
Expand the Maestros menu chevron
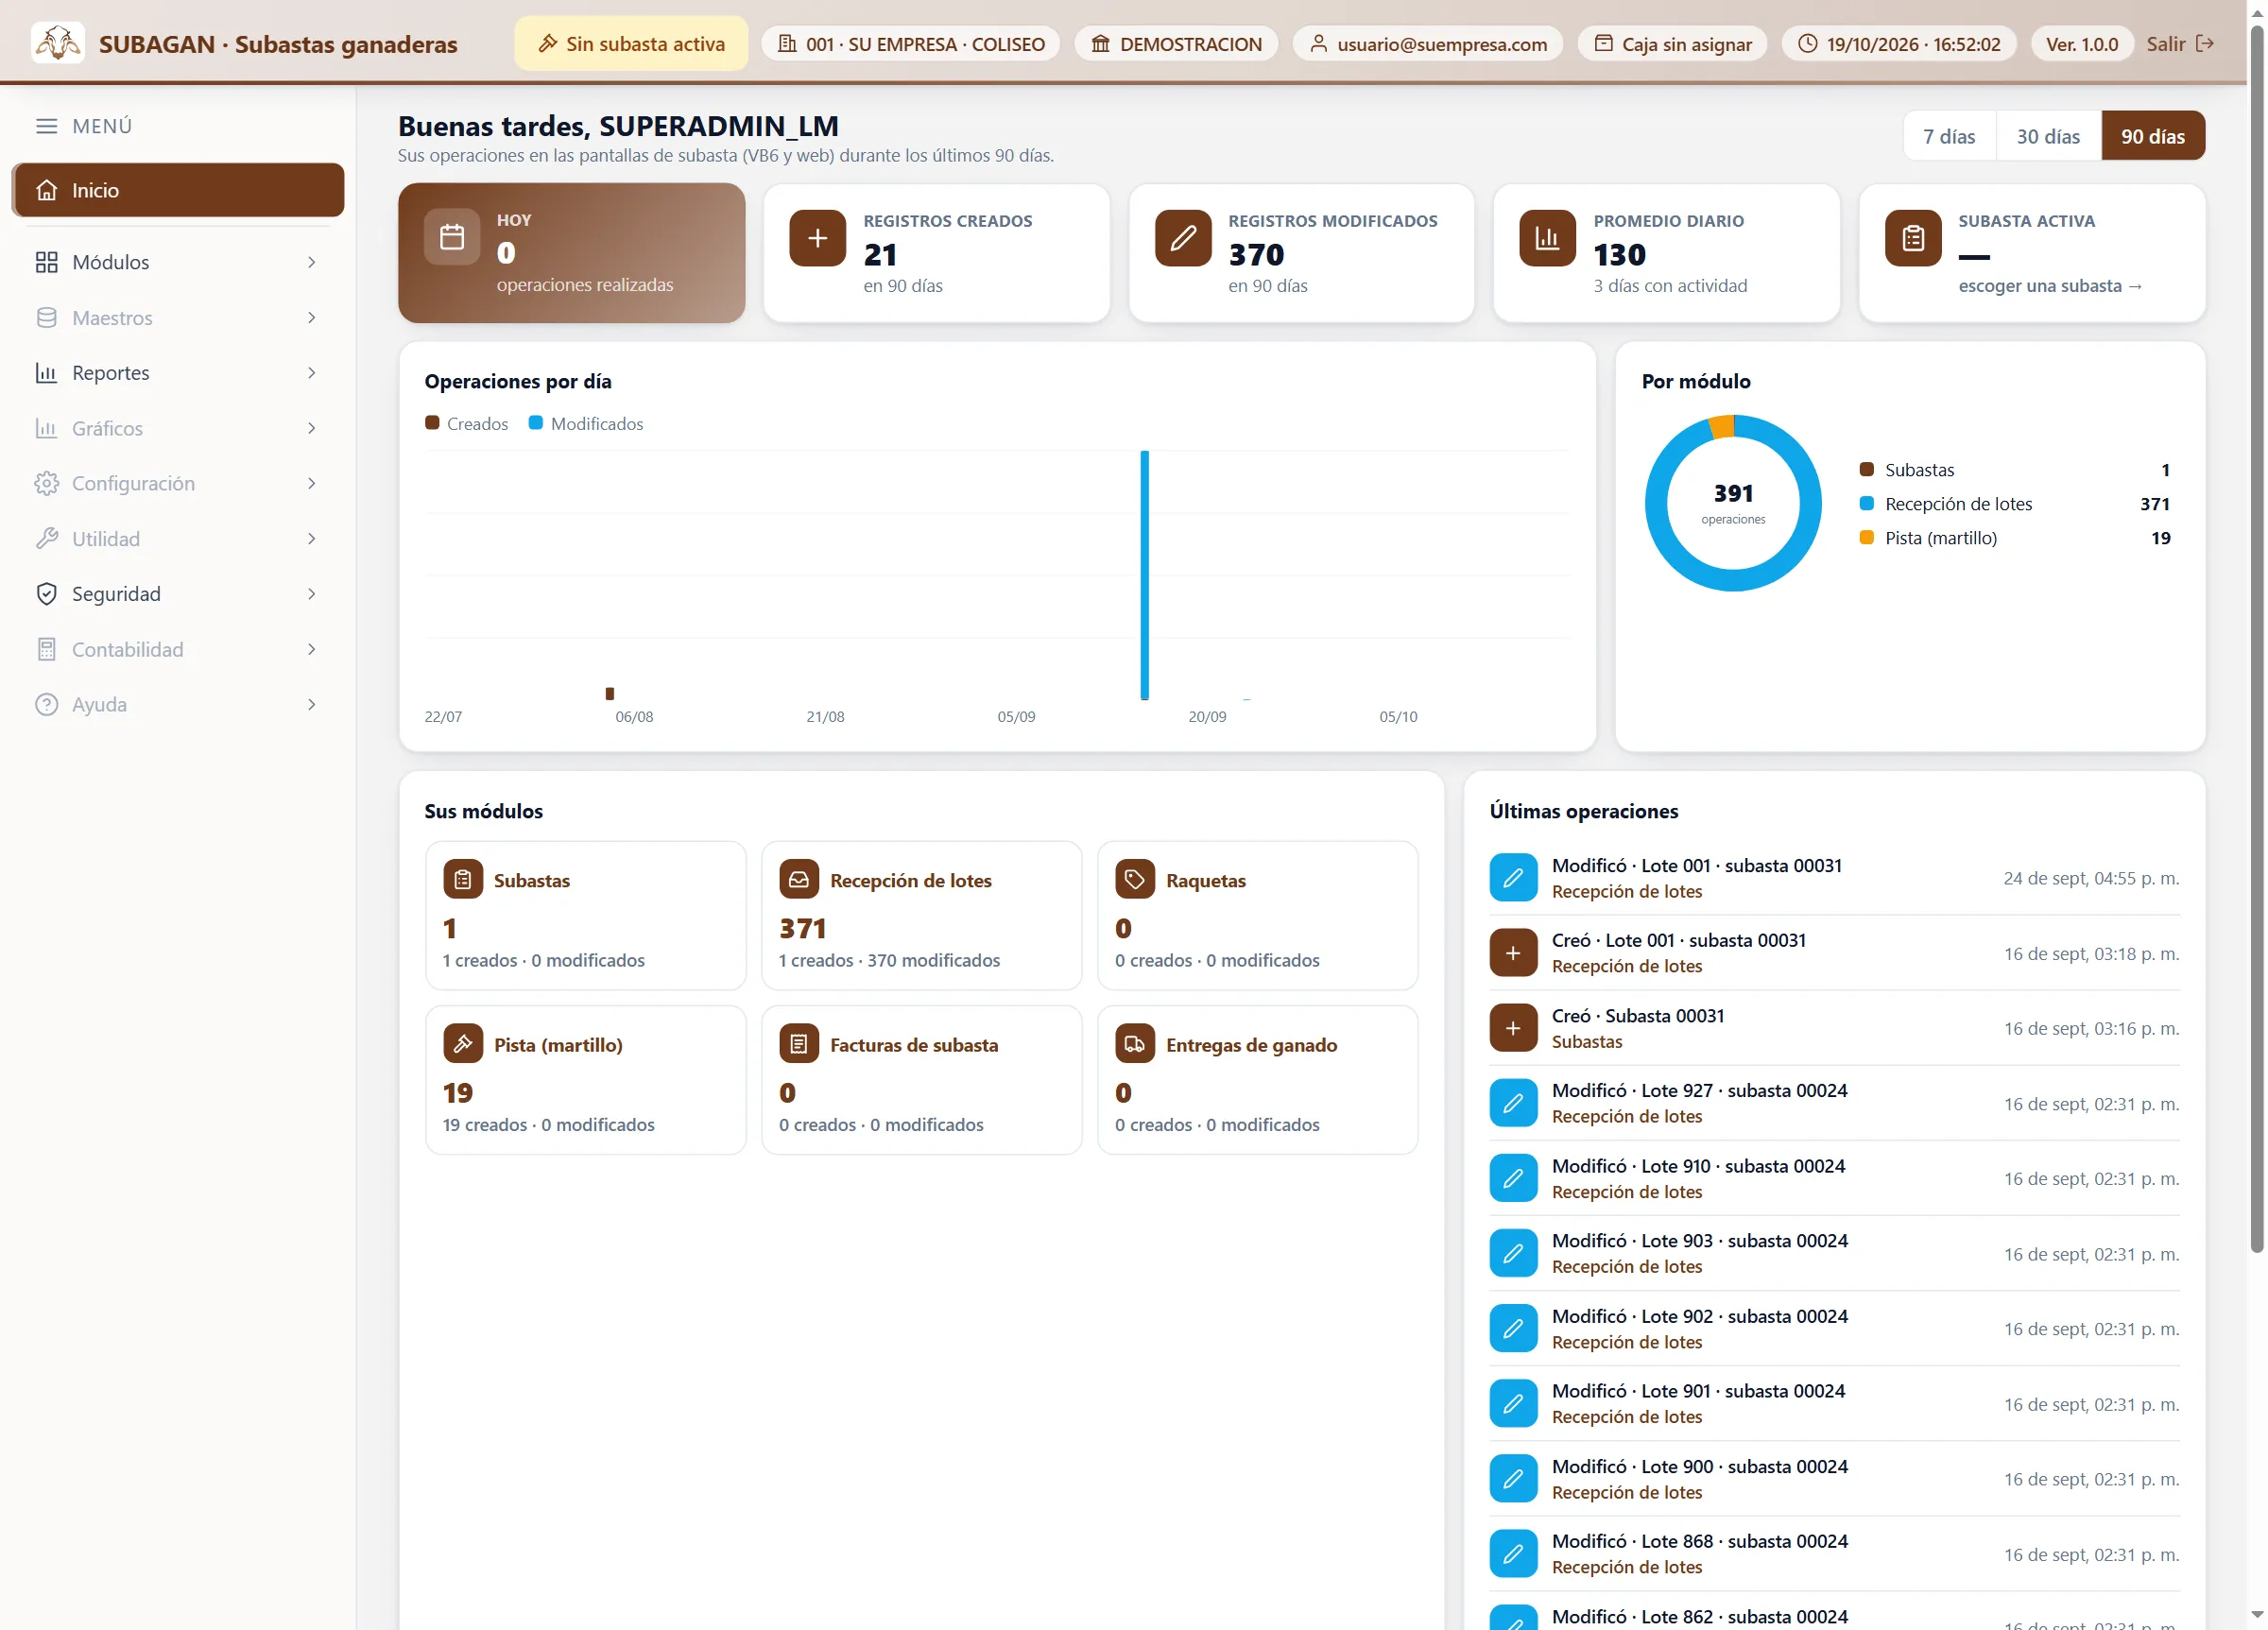pos(312,318)
